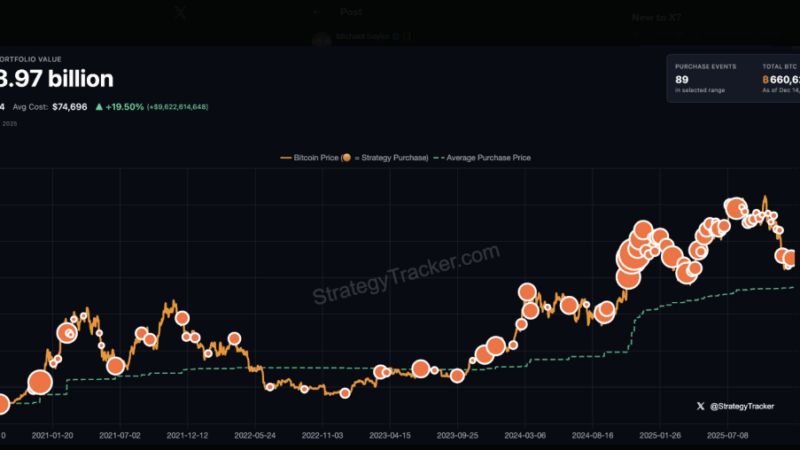Click the 2023-04-15 axis date
The width and height of the screenshot is (800, 450).
pyautogui.click(x=390, y=435)
